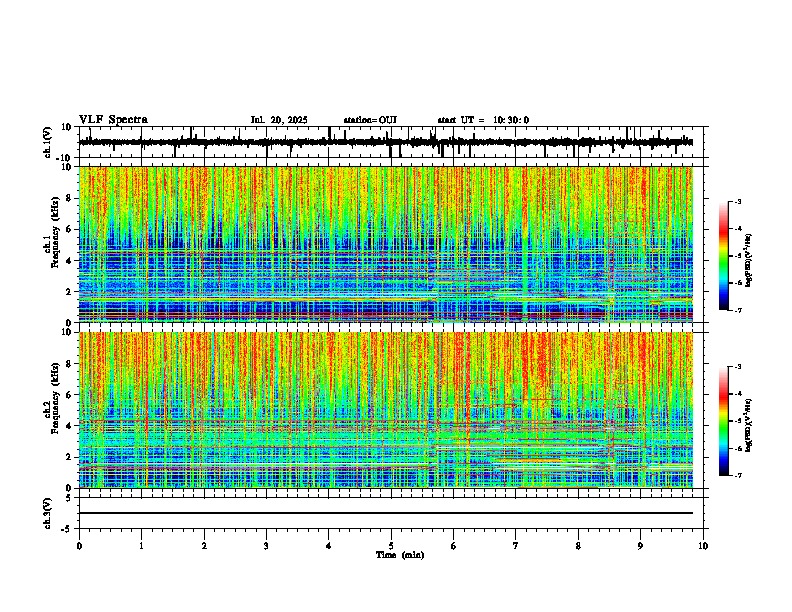Click the ch.1 colorbar log(PSD) label
Screen dimensions: 792x612
click(748, 261)
